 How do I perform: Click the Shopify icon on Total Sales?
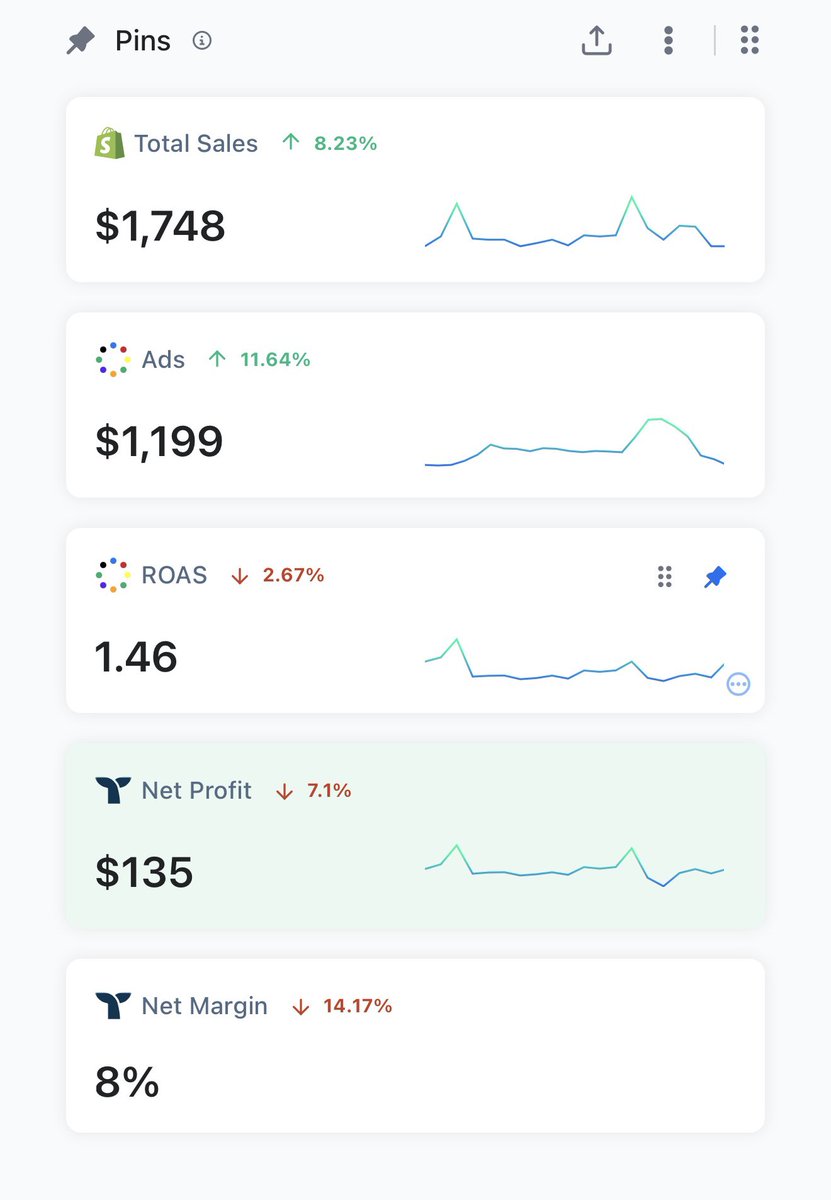pos(109,143)
